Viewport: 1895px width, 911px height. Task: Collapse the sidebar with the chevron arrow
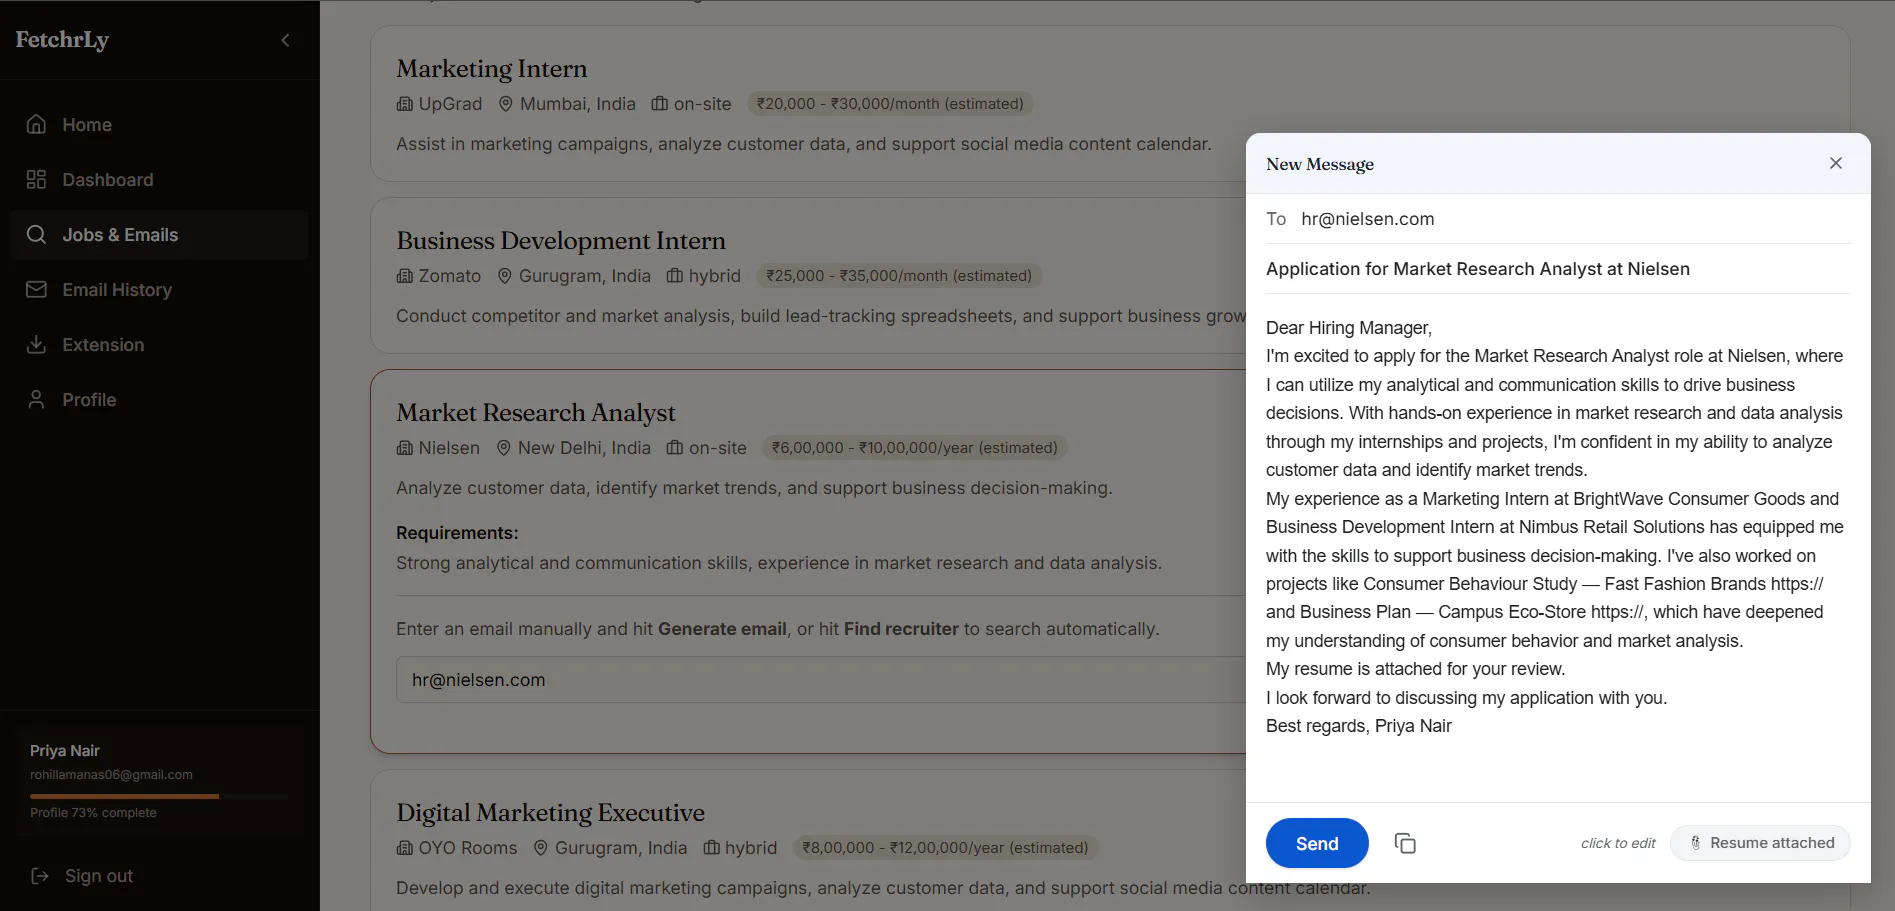pos(285,40)
